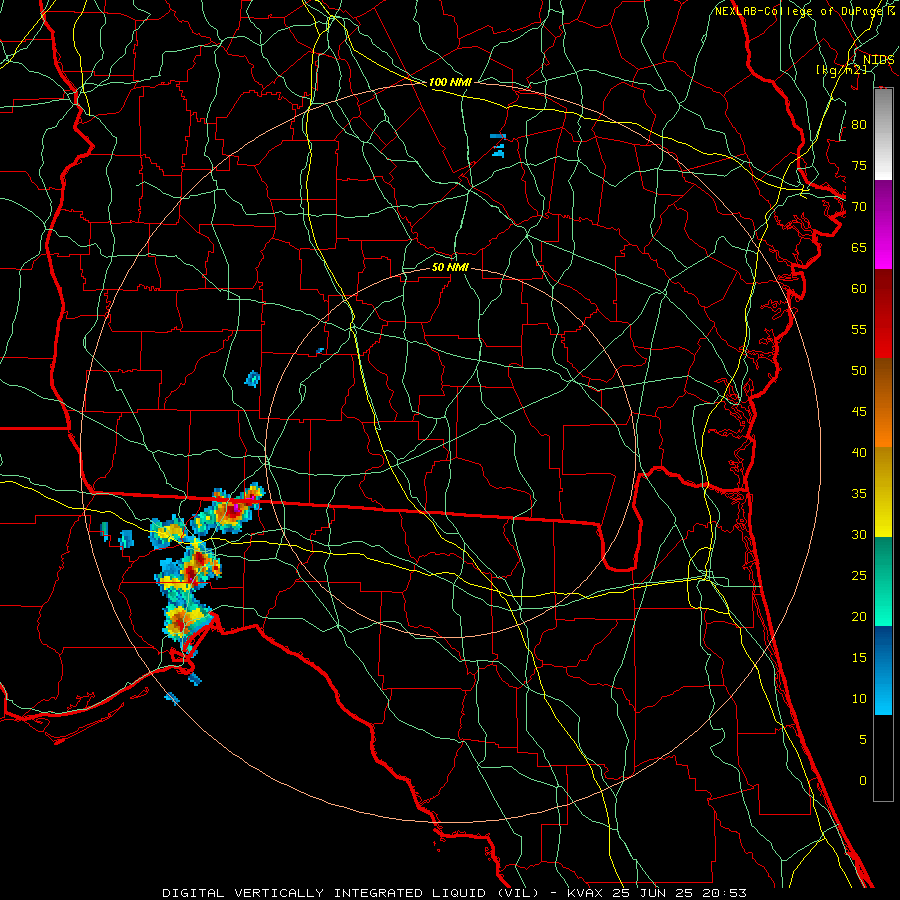Click the gray-white segment of the color bar
The width and height of the screenshot is (900, 900).
pos(883,134)
